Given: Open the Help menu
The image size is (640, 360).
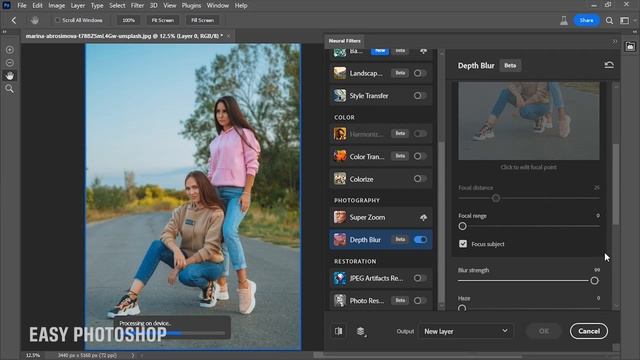Looking at the screenshot, I should (x=241, y=5).
